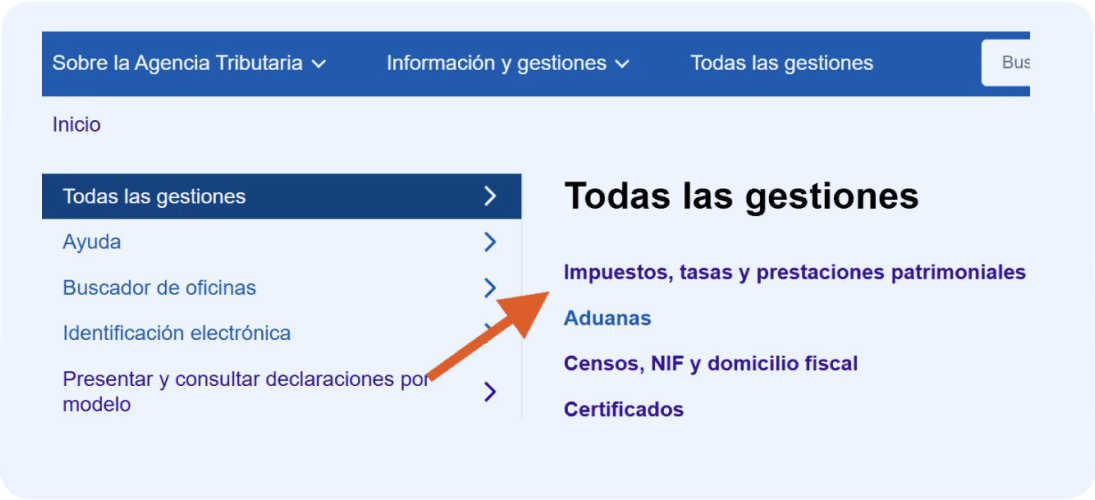
Task: Open the Aduanas link
Action: coord(608,318)
